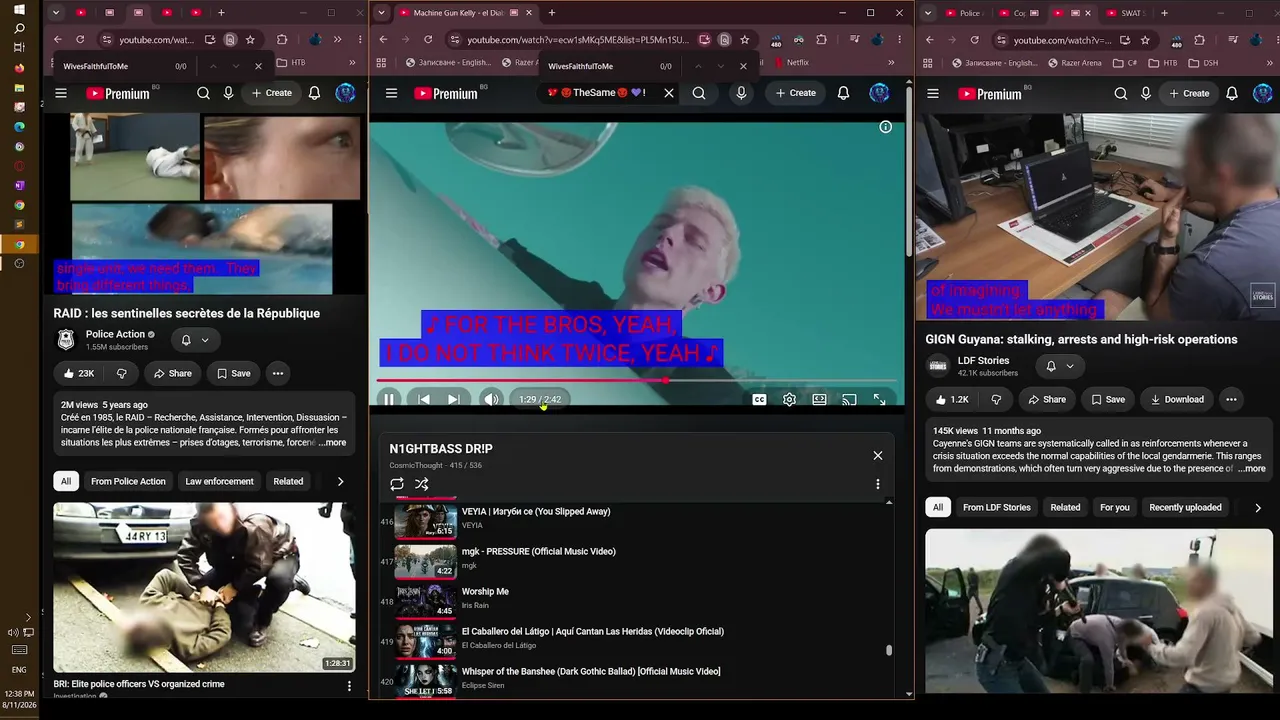This screenshot has height=720, width=1280.
Task: Show more filter chips in right window
Action: click(x=1257, y=507)
